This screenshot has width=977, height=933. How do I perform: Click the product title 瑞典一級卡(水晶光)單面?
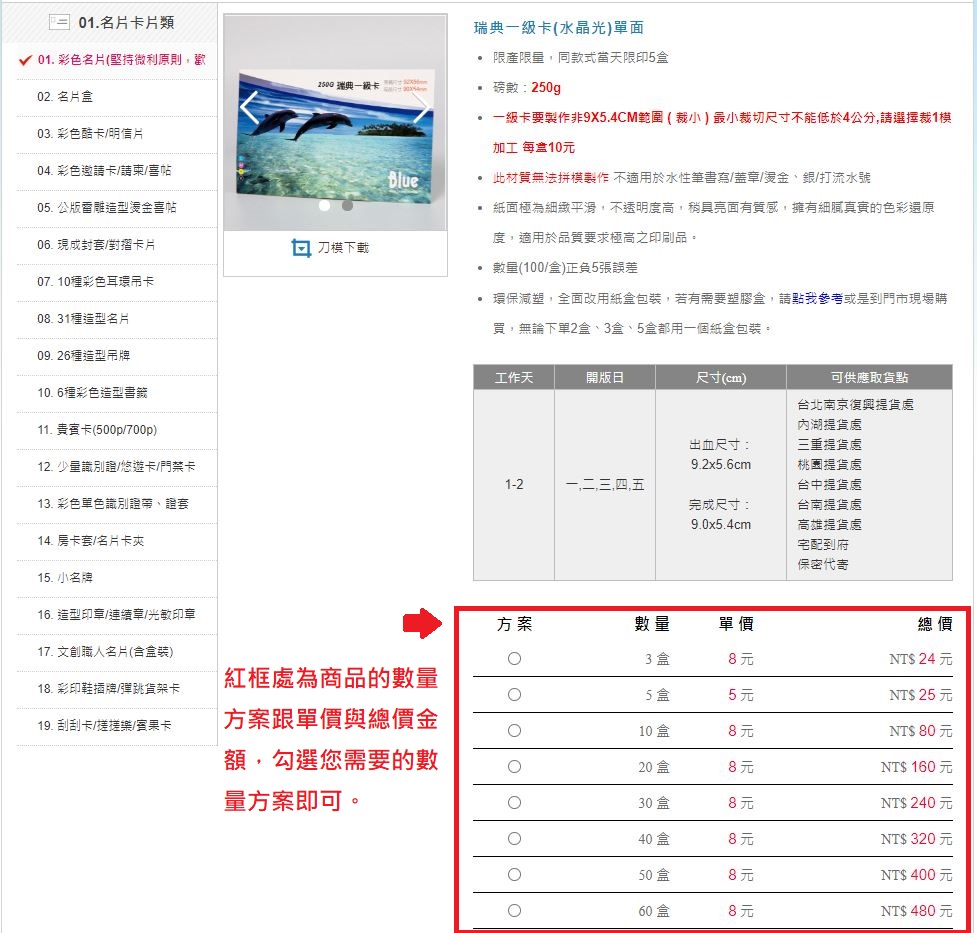pos(558,27)
